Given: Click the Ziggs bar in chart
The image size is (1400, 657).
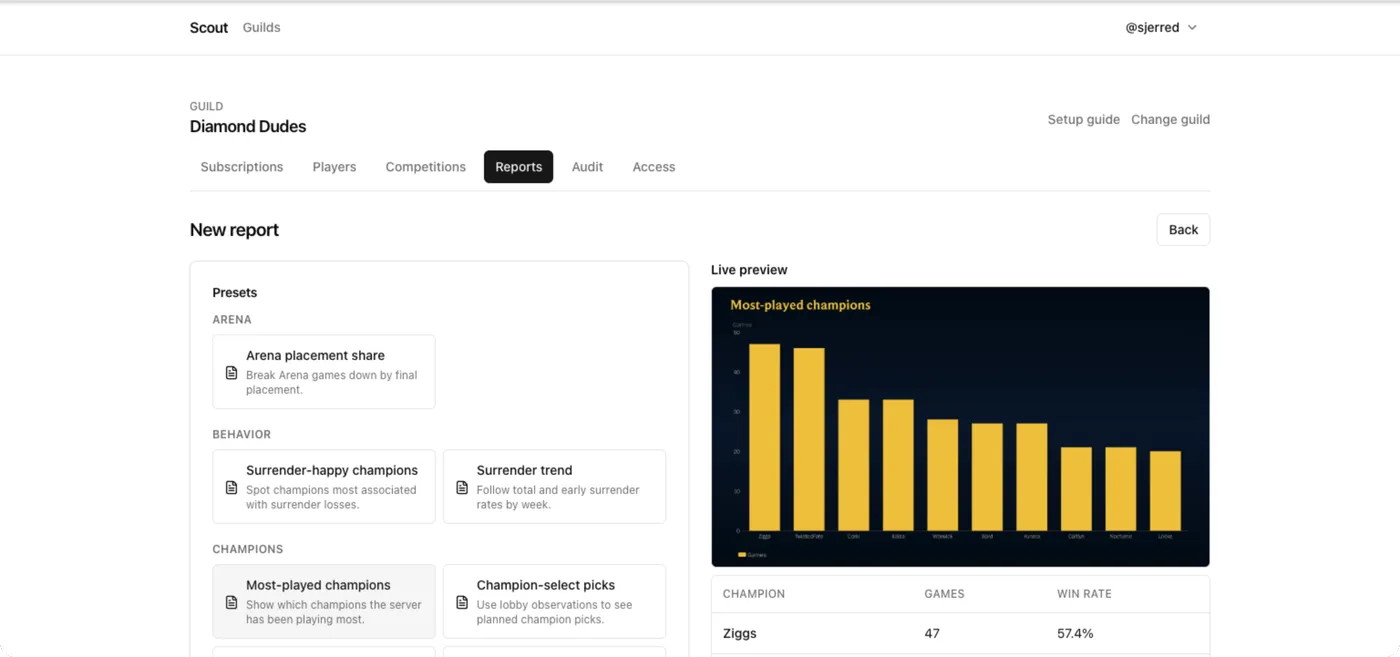Looking at the screenshot, I should 765,437.
